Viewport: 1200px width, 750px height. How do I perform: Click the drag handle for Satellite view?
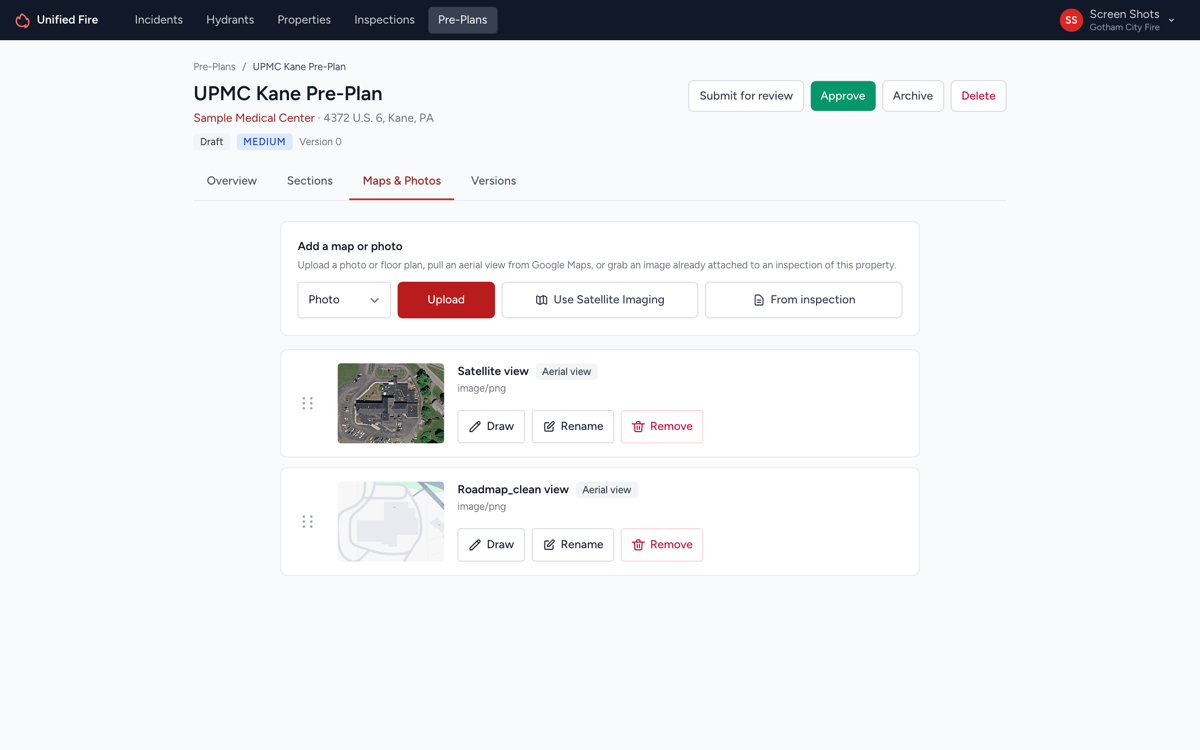[308, 404]
